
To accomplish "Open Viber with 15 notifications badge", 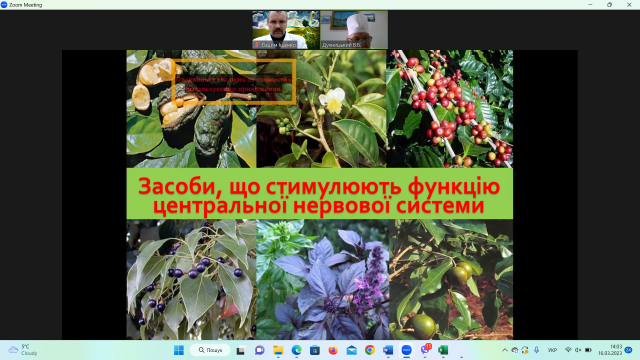I will click(x=425, y=350).
